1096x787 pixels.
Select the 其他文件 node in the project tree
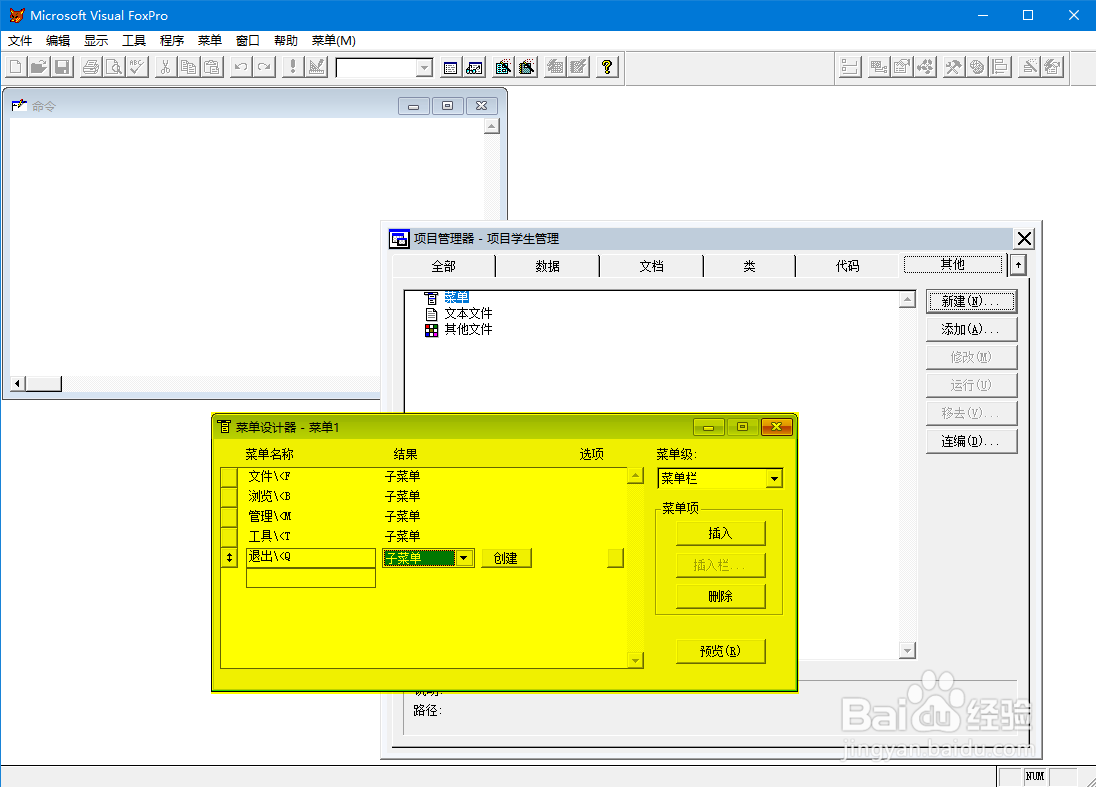(x=468, y=329)
